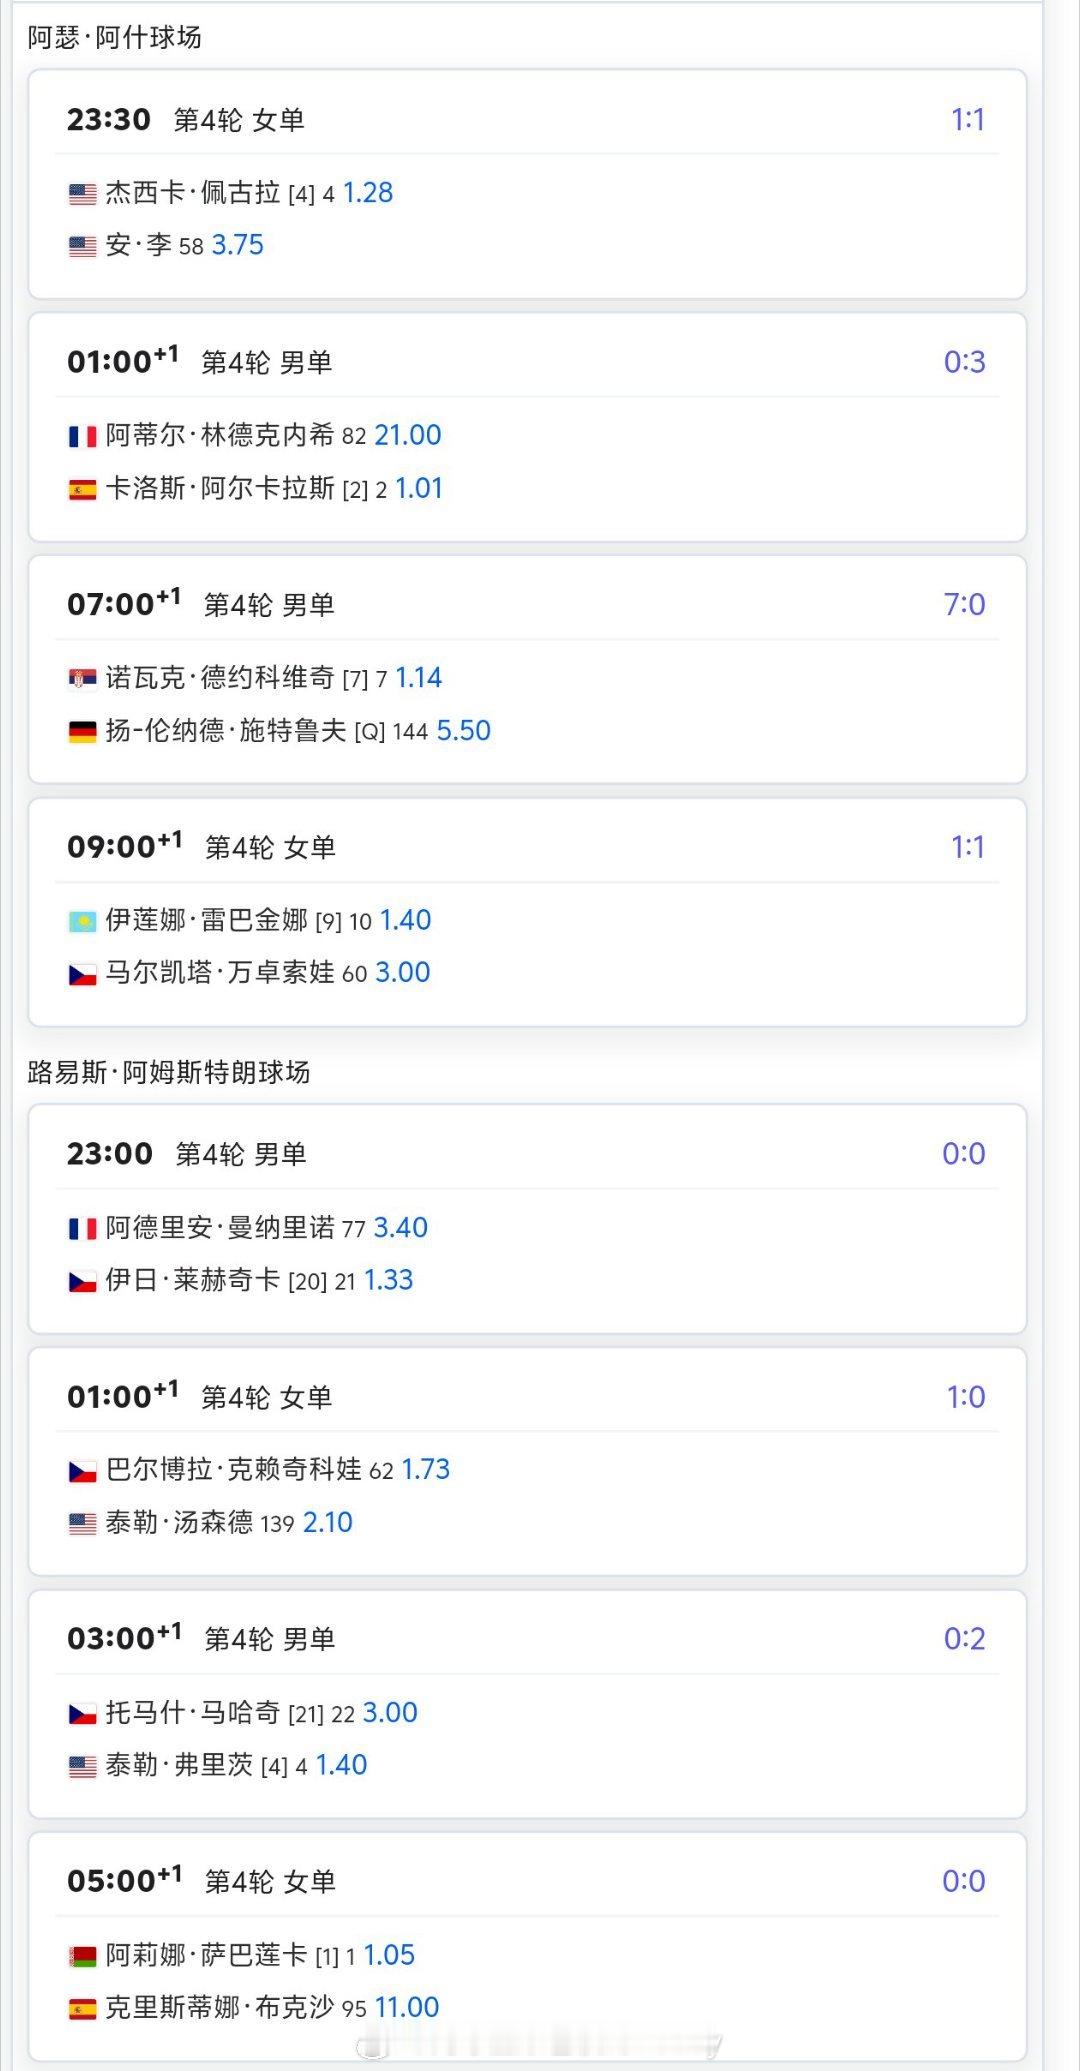Screen dimensions: 1080x2071
Task: Click the German flag beside 扬-伦纳德·施特鲁夫
Action: [x=82, y=732]
